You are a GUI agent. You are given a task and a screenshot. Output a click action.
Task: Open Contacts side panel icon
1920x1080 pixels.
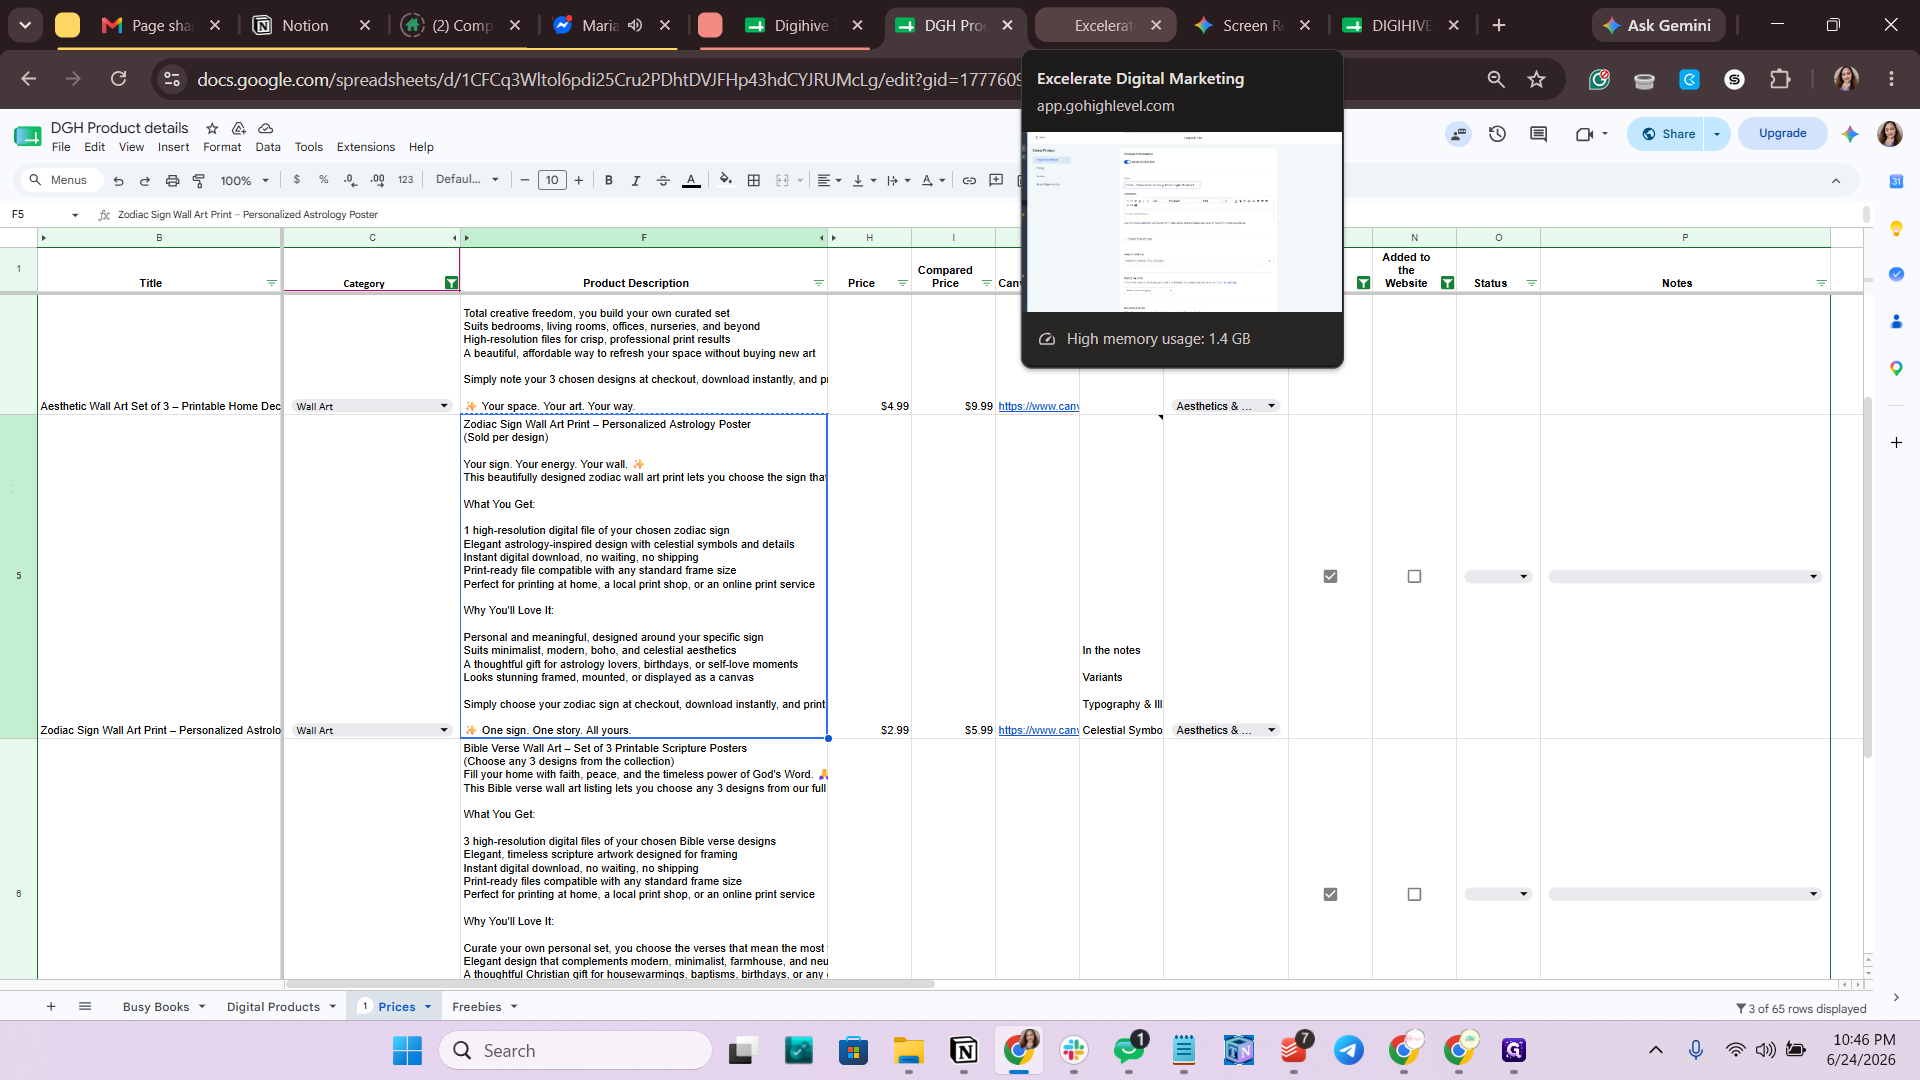click(1896, 321)
